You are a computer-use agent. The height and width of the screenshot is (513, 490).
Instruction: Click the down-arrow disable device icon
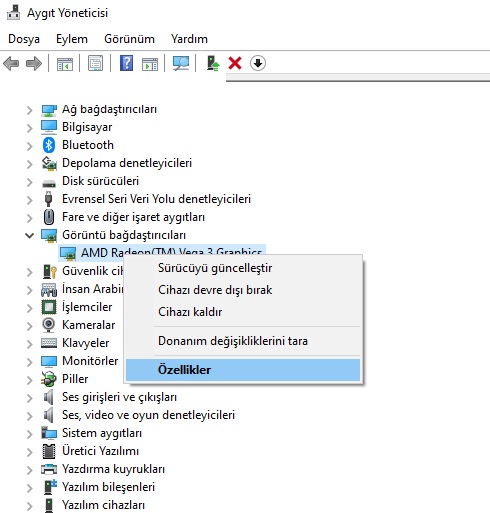[x=258, y=63]
